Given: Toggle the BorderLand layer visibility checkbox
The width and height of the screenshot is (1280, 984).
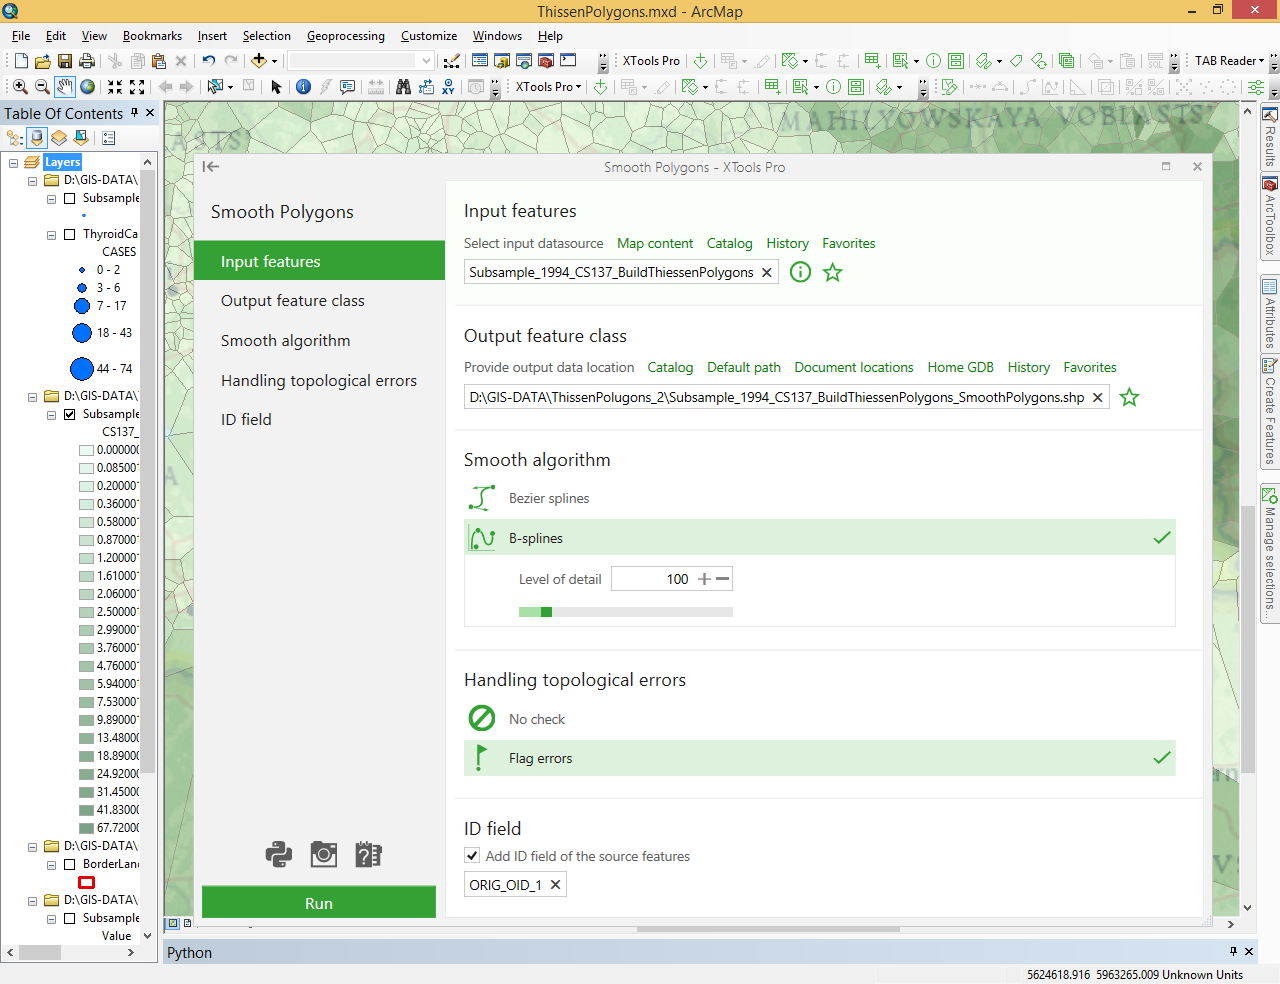Looking at the screenshot, I should tap(70, 864).
